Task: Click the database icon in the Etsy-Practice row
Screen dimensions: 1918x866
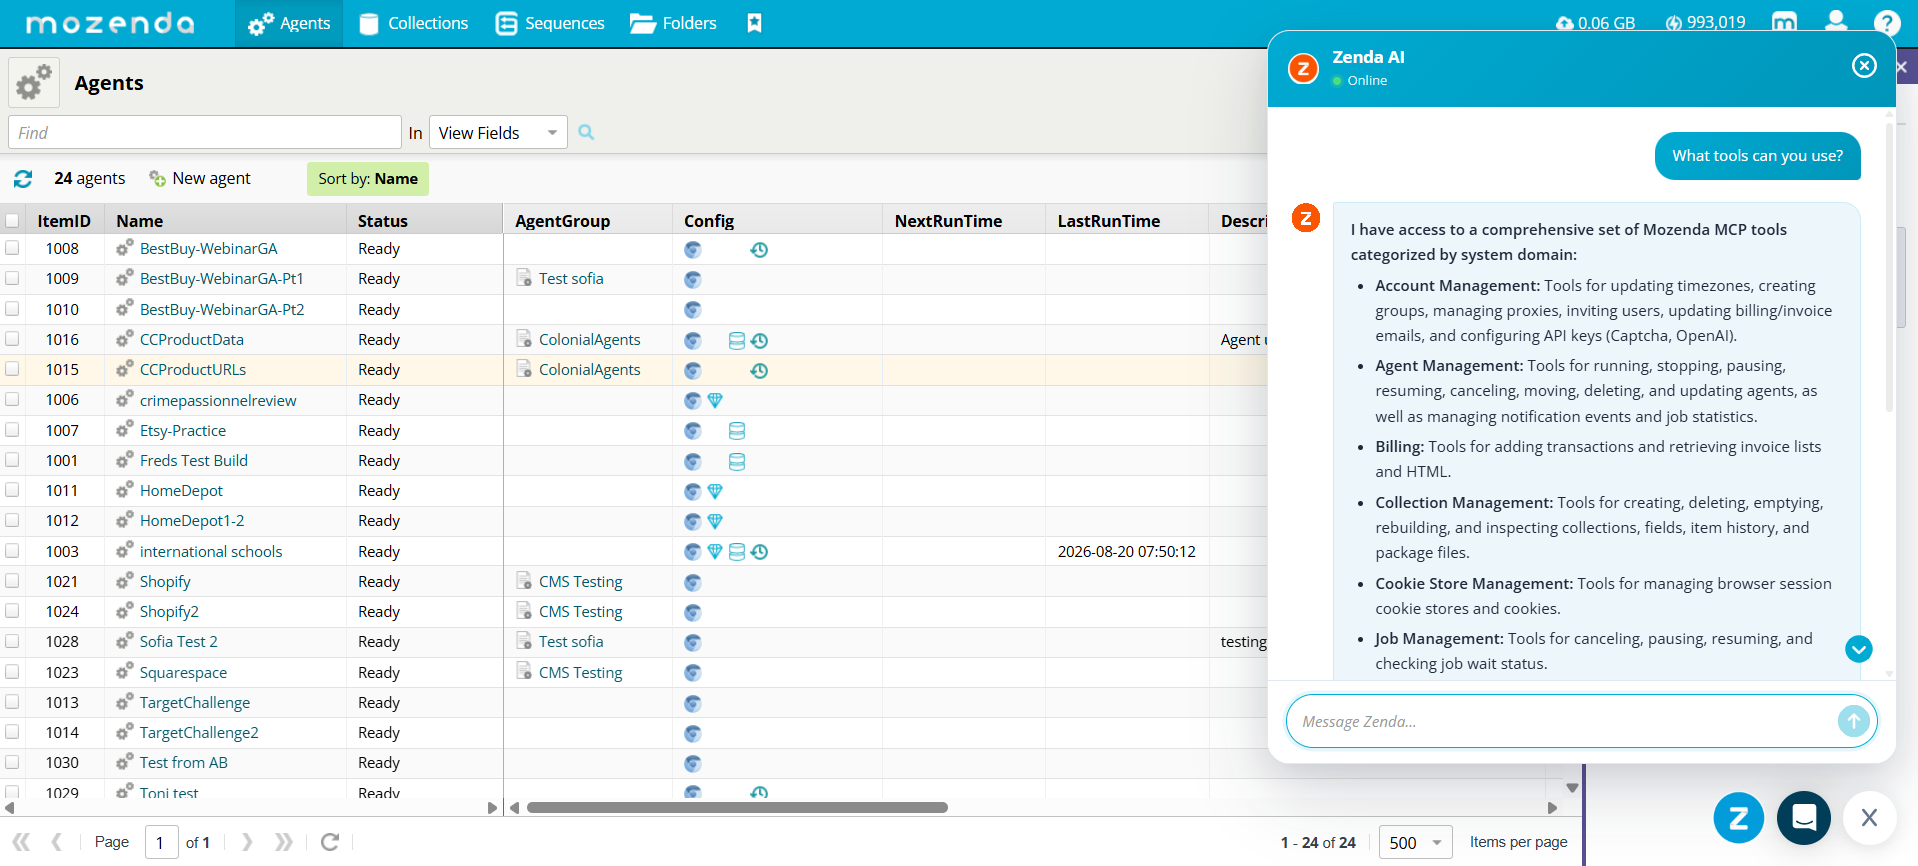Action: pyautogui.click(x=737, y=431)
